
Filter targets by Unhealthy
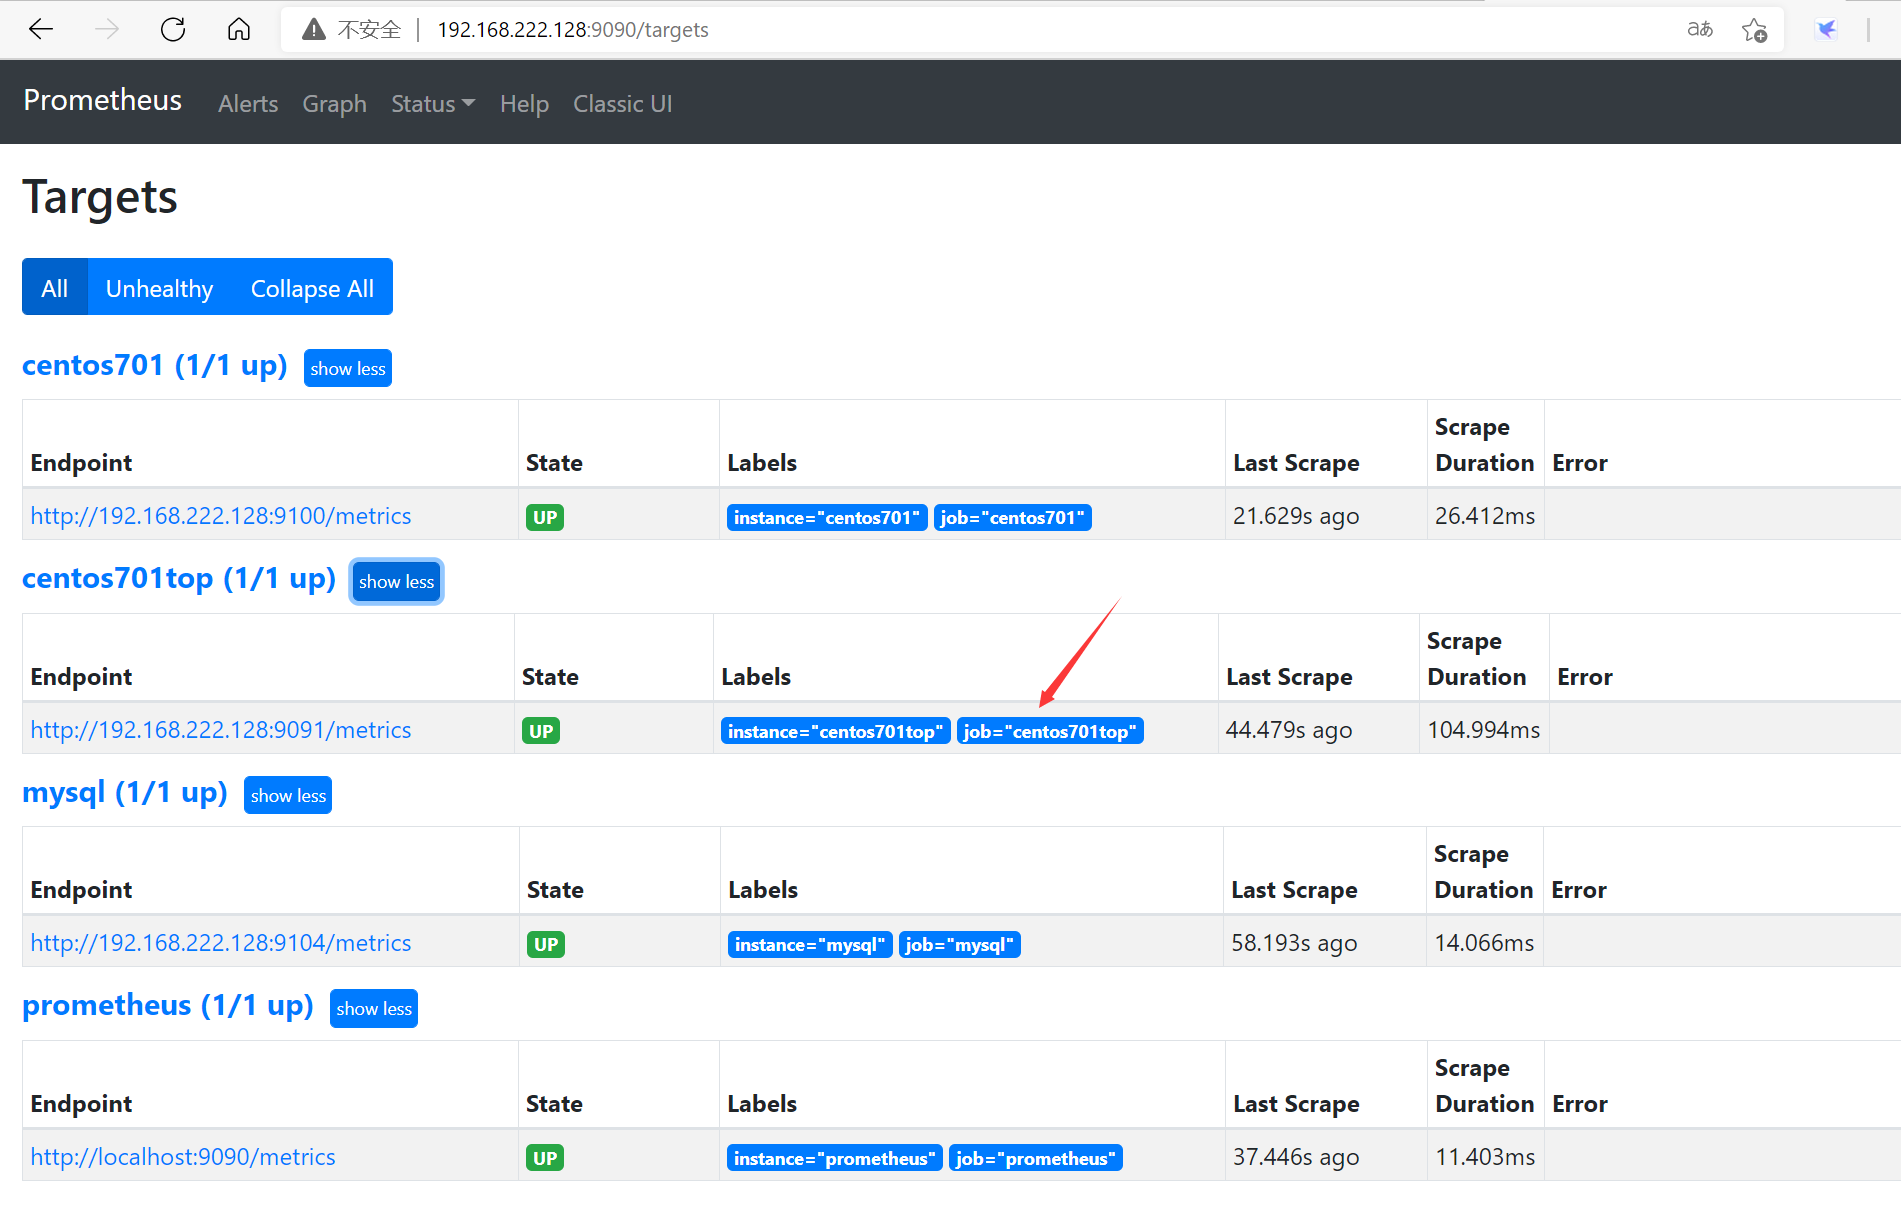(160, 288)
